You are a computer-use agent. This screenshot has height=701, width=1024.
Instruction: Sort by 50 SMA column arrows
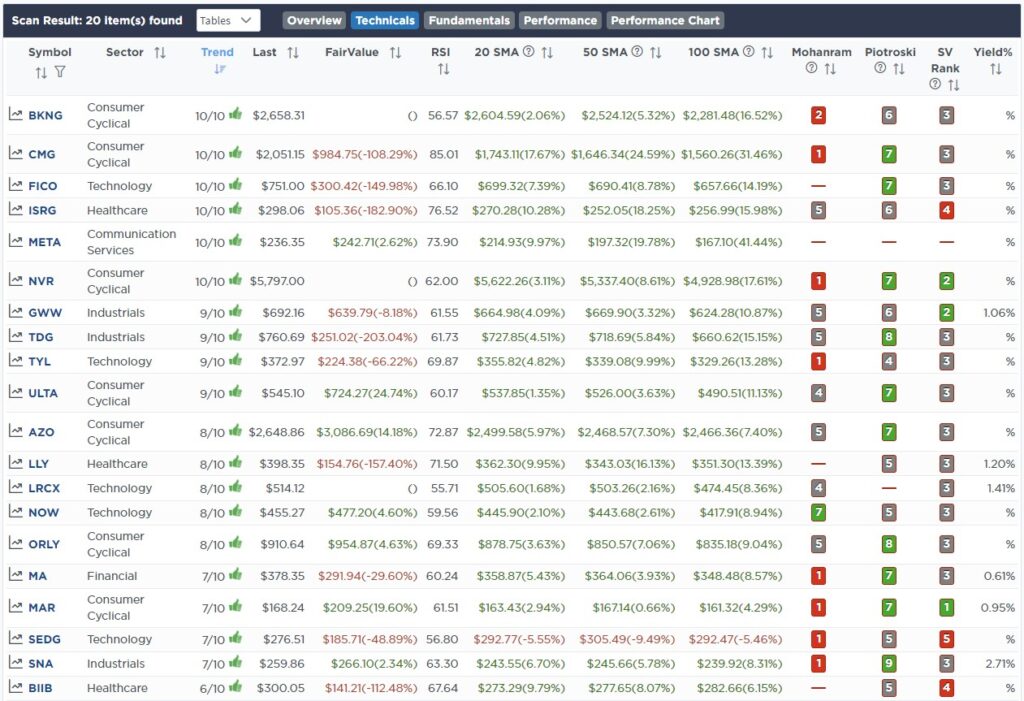pos(656,52)
